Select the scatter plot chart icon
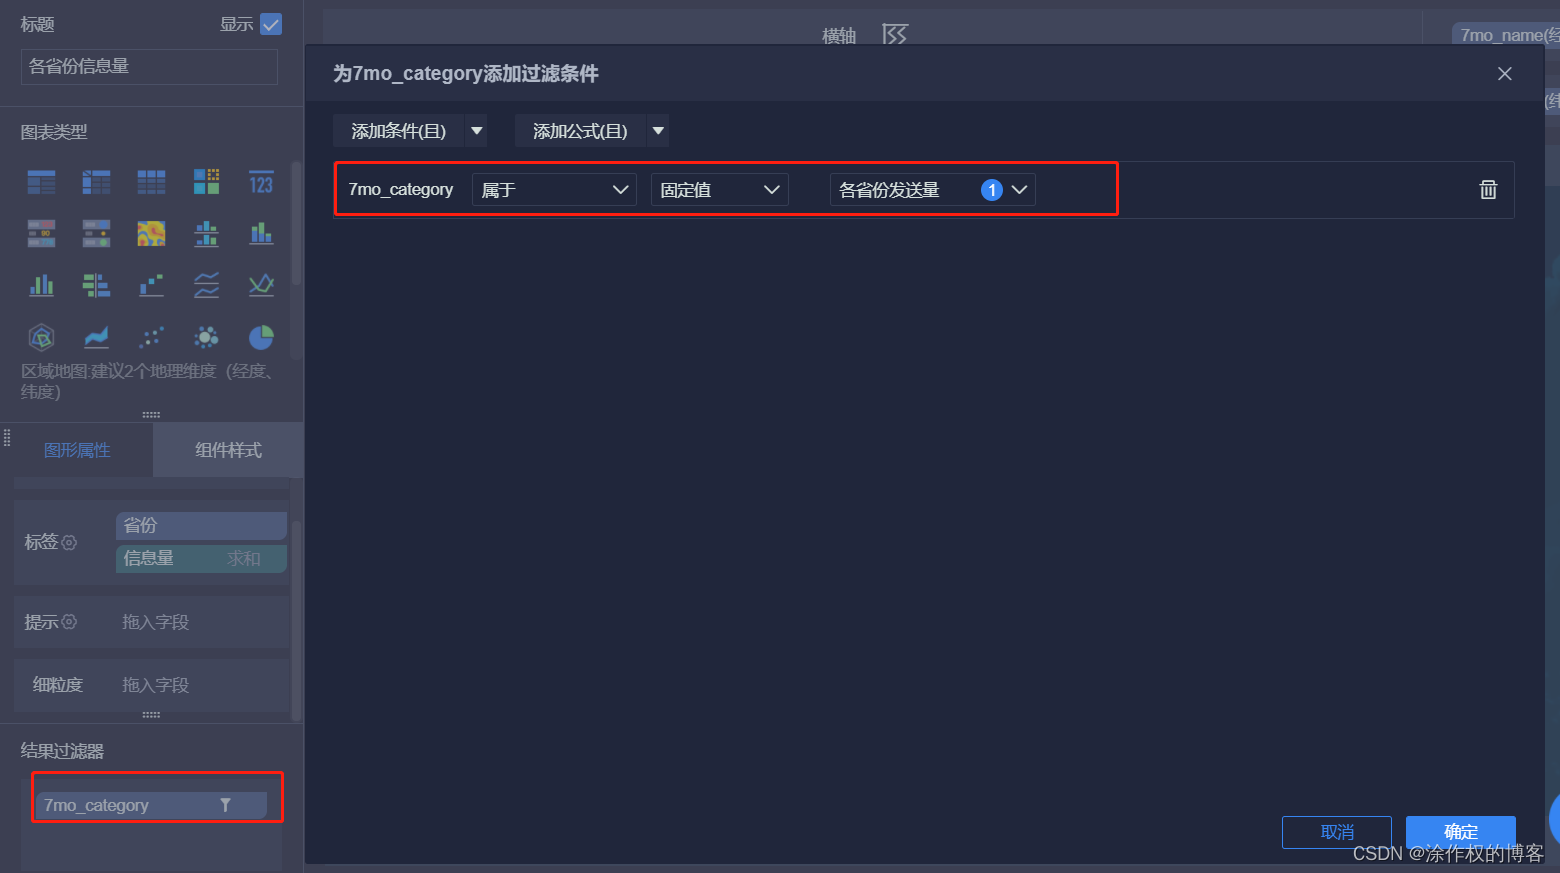 pos(151,337)
